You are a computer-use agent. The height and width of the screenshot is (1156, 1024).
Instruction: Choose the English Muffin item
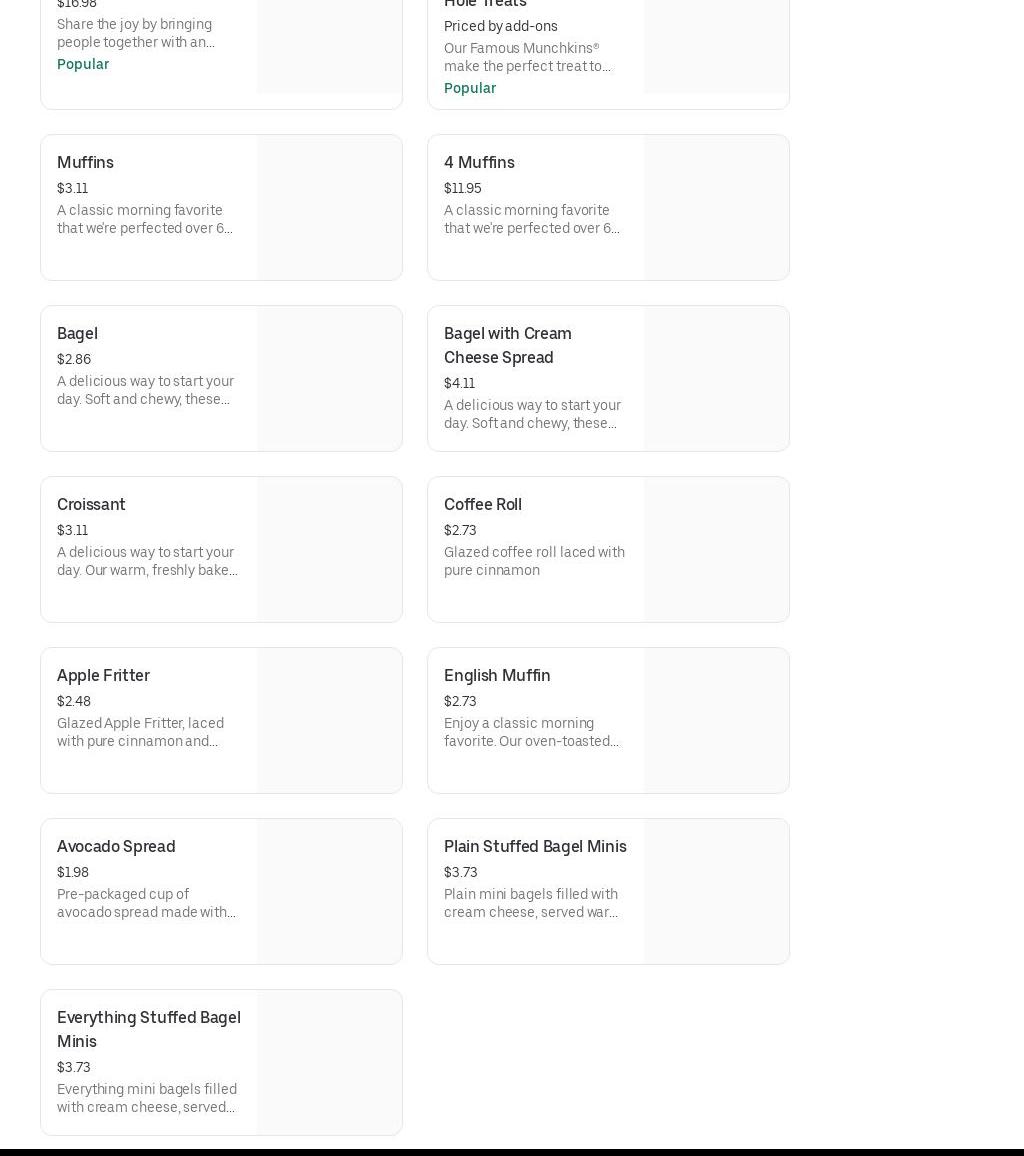click(x=497, y=675)
